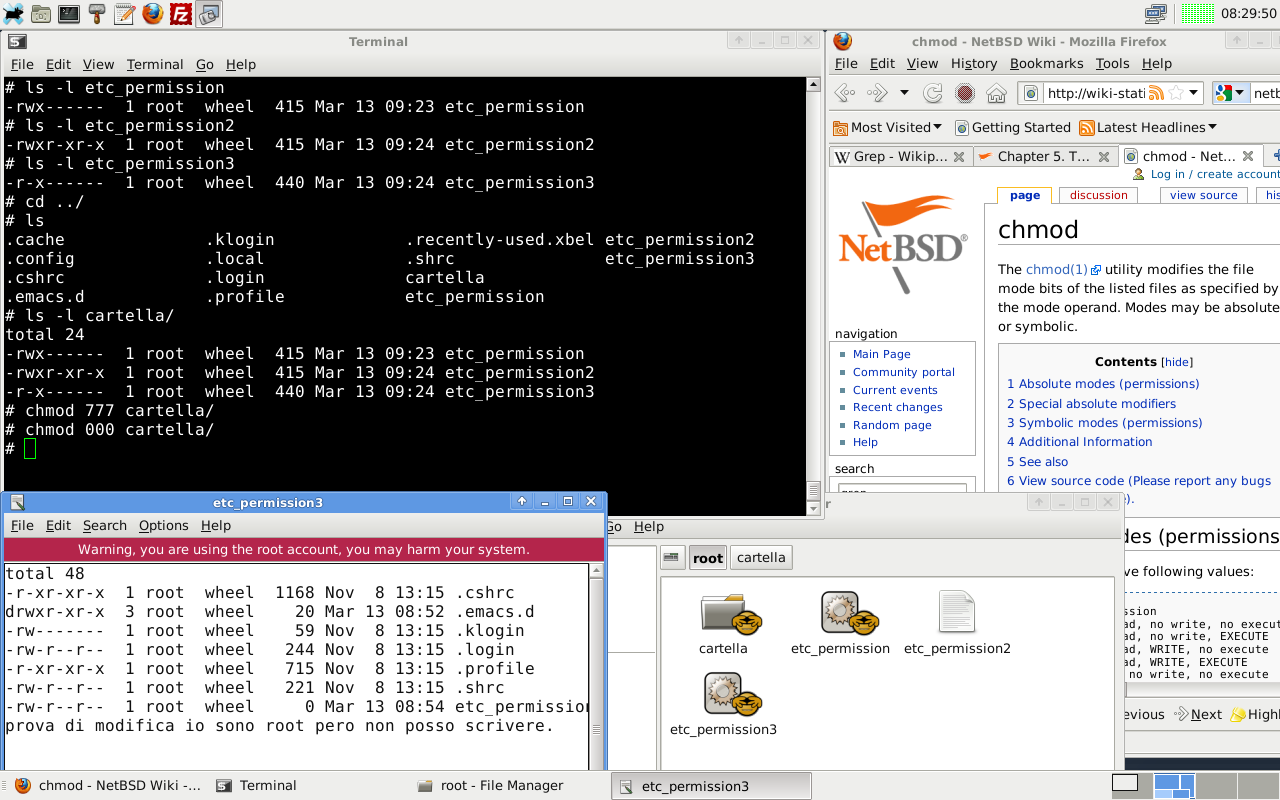Click the Firefox back arrow
Screen dimensions: 1280x800
point(845,93)
